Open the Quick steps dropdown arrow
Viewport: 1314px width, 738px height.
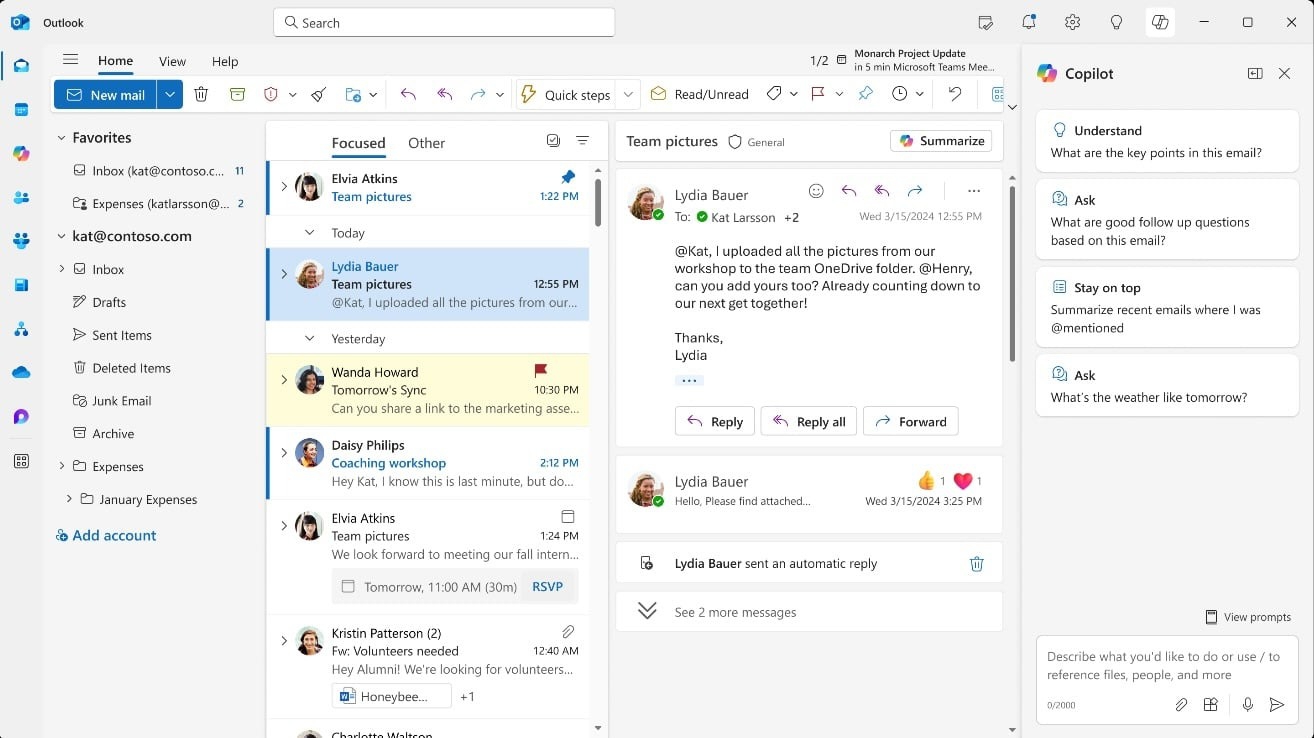coord(628,94)
